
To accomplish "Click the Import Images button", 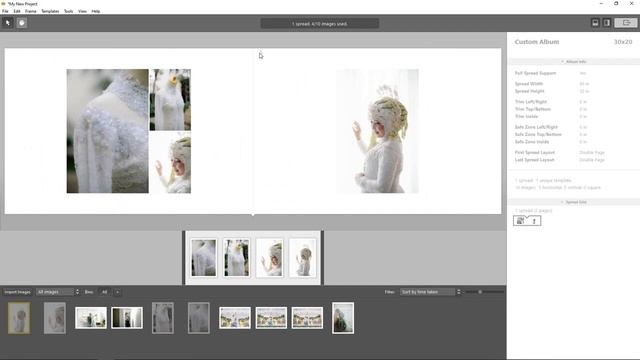I will pyautogui.click(x=17, y=292).
